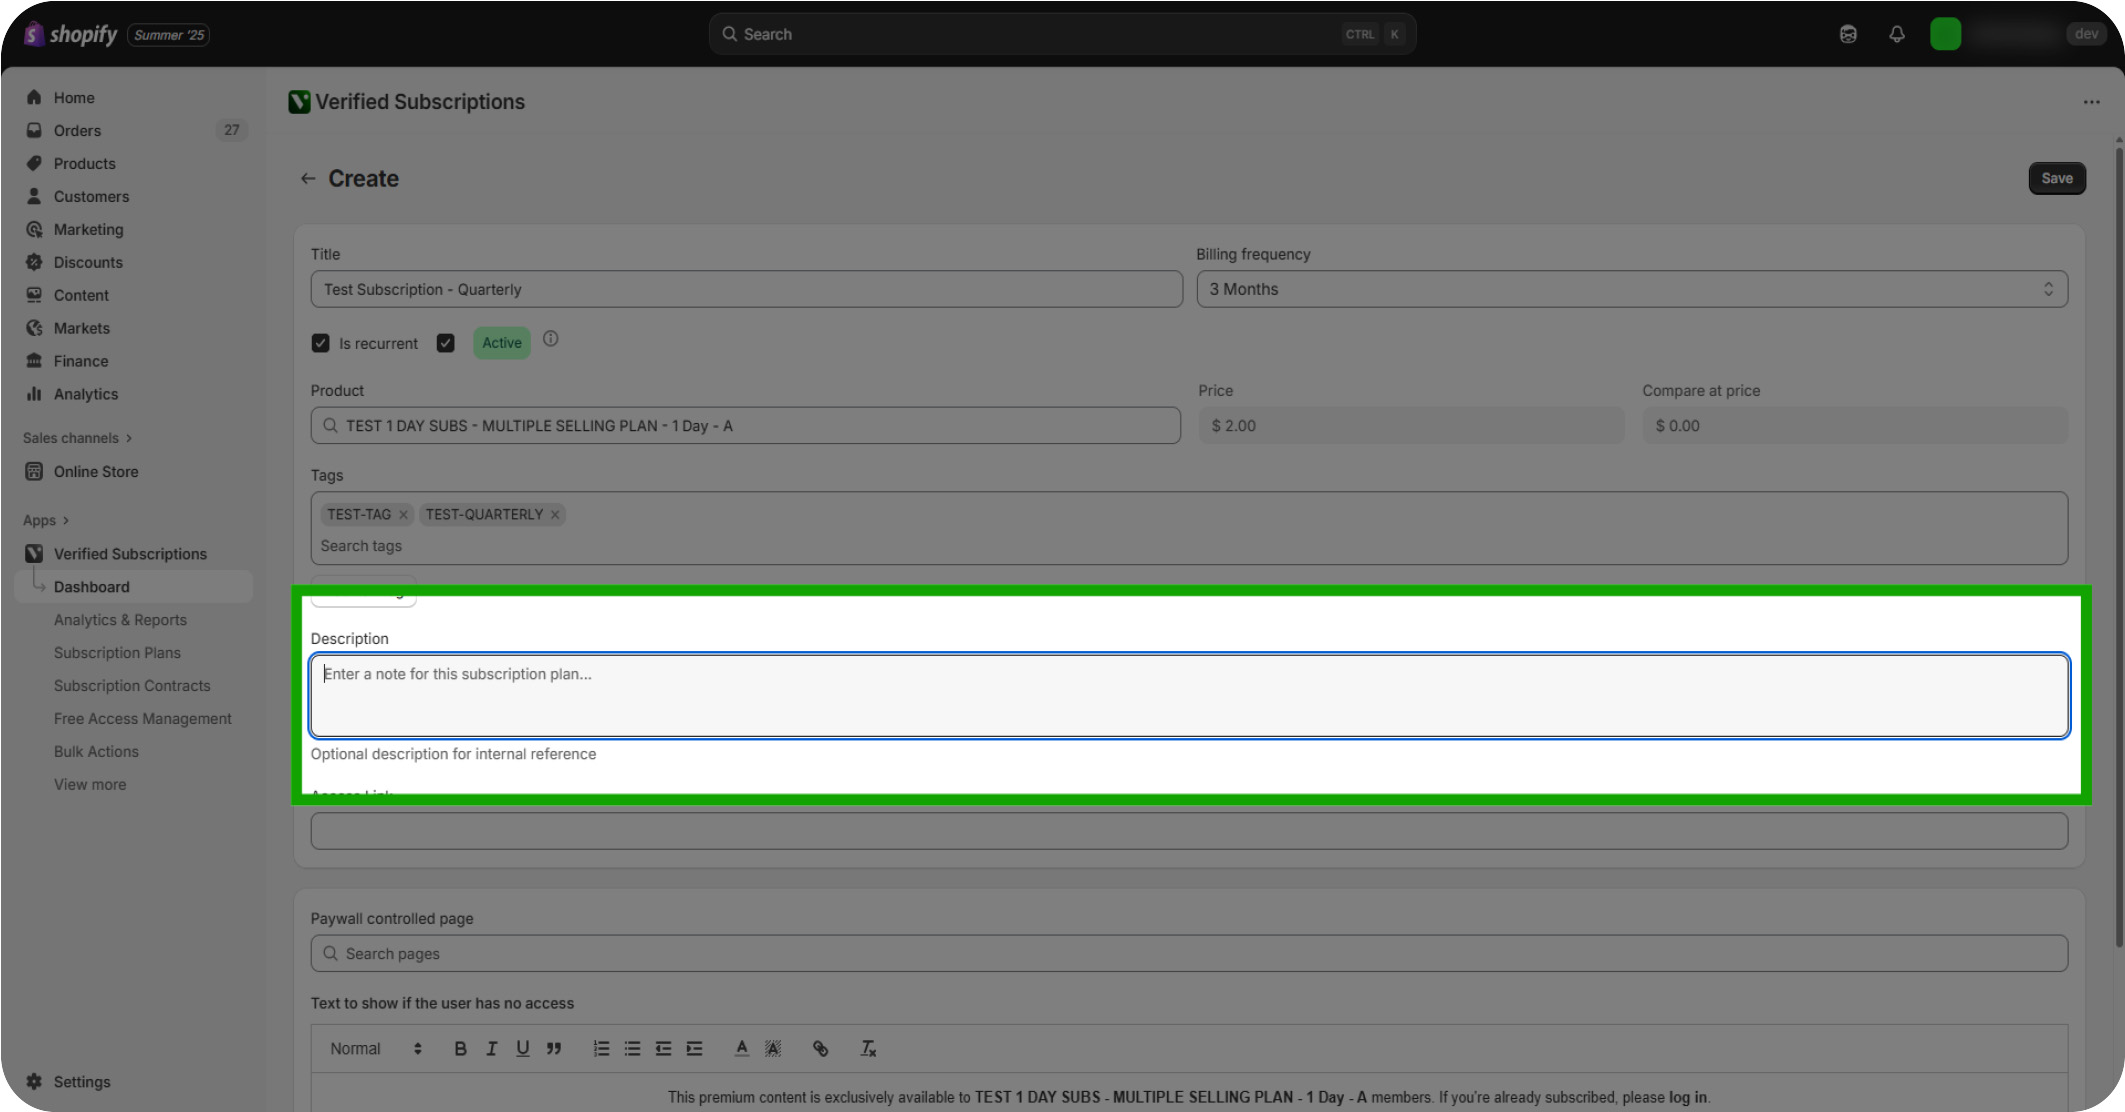Screen dimensions: 2125x1112
Task: Open Subscription Plans
Action: coord(117,652)
